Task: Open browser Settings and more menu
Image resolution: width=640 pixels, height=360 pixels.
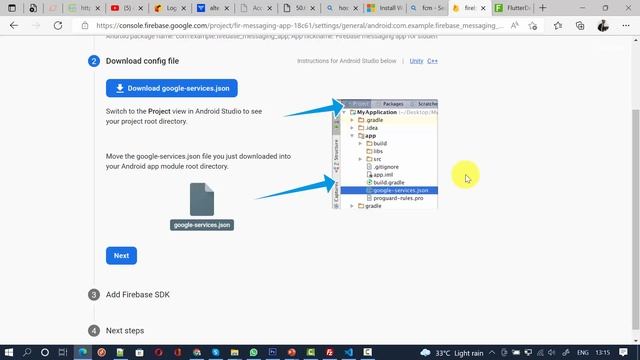Action: [x=626, y=25]
